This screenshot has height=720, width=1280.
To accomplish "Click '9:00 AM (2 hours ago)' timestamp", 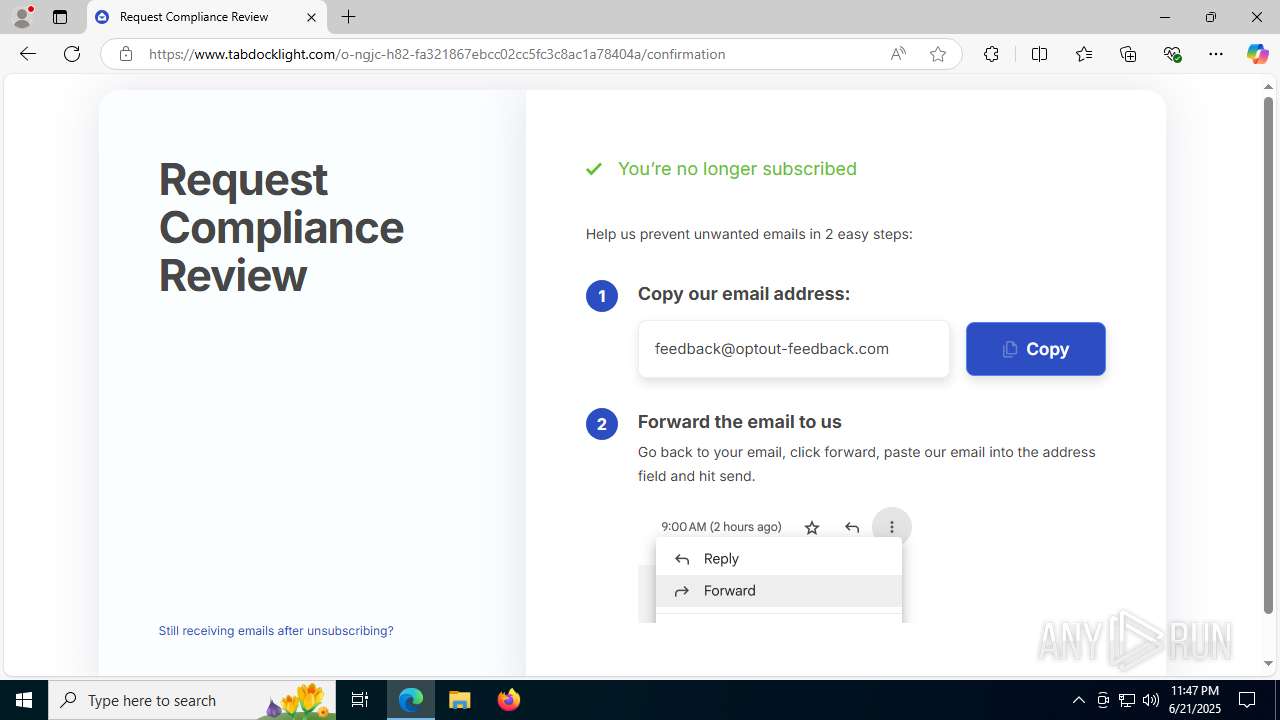I will click(721, 527).
